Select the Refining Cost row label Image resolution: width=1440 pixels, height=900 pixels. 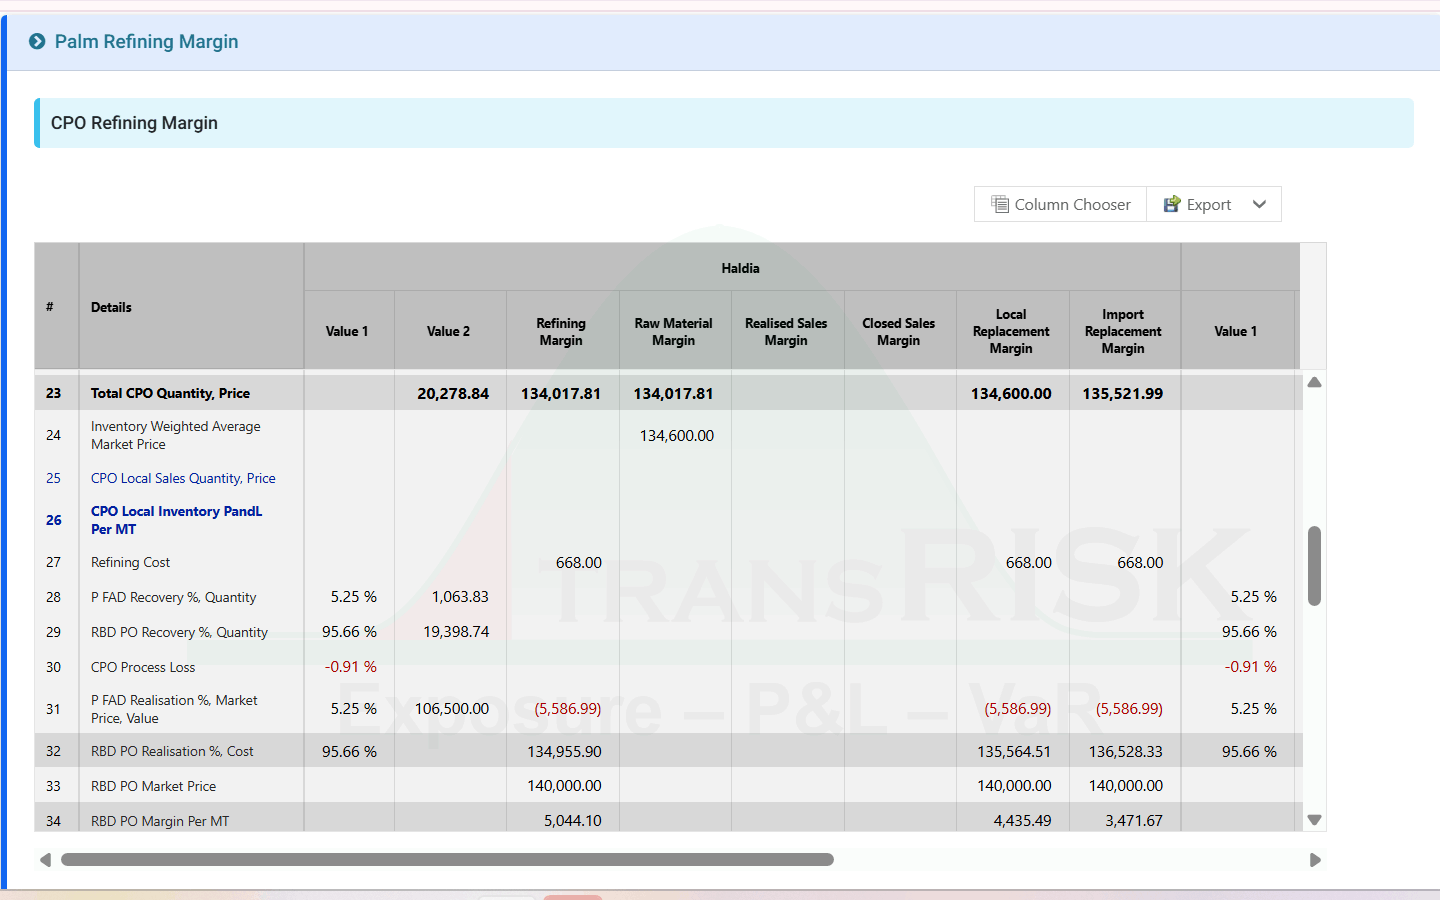tap(130, 562)
